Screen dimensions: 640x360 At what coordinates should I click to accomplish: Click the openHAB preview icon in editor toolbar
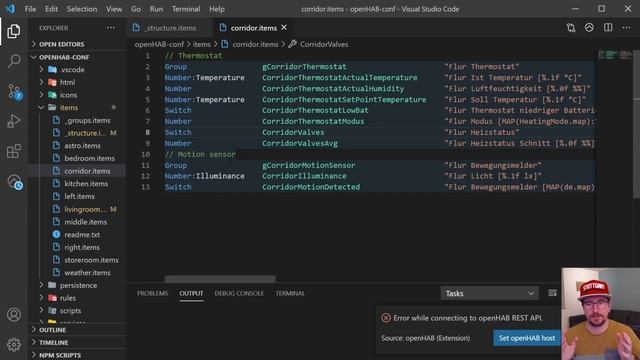click(x=589, y=28)
